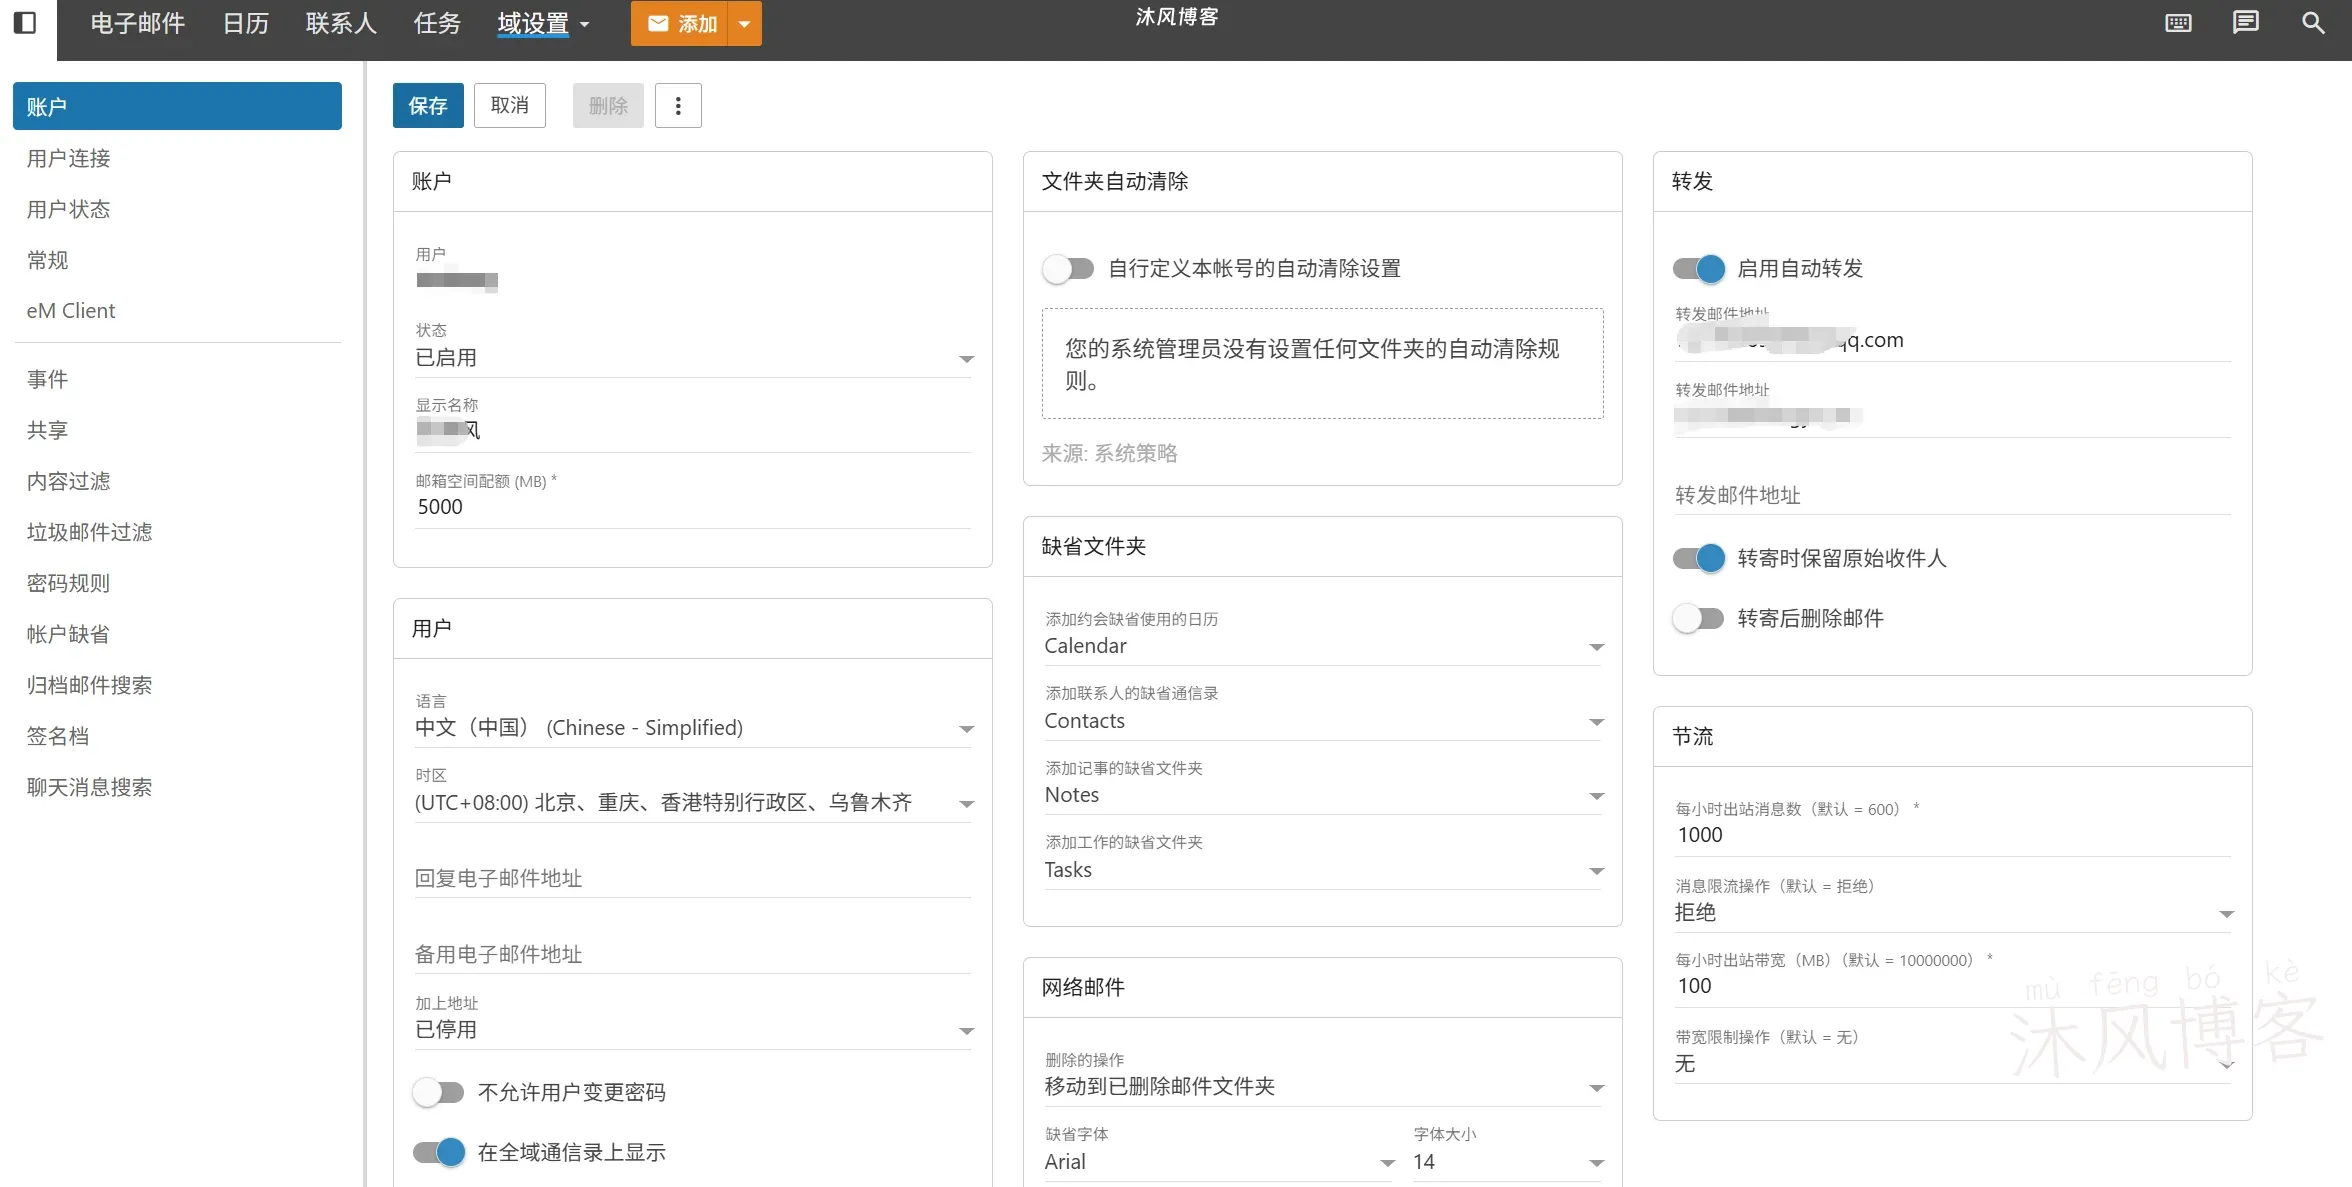Viewport: 2352px width, 1187px height.
Task: Open the chat messages icon
Action: coord(2246,22)
